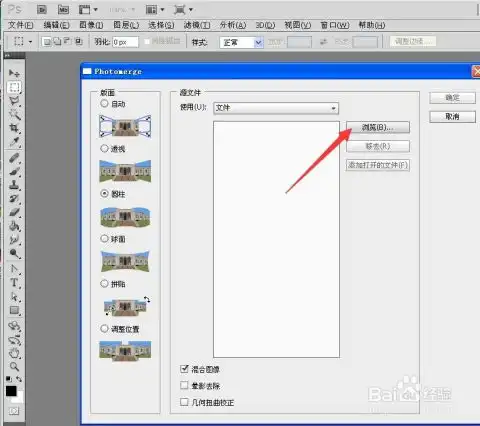Select the Type tool
480x426 pixels.
coord(14,283)
